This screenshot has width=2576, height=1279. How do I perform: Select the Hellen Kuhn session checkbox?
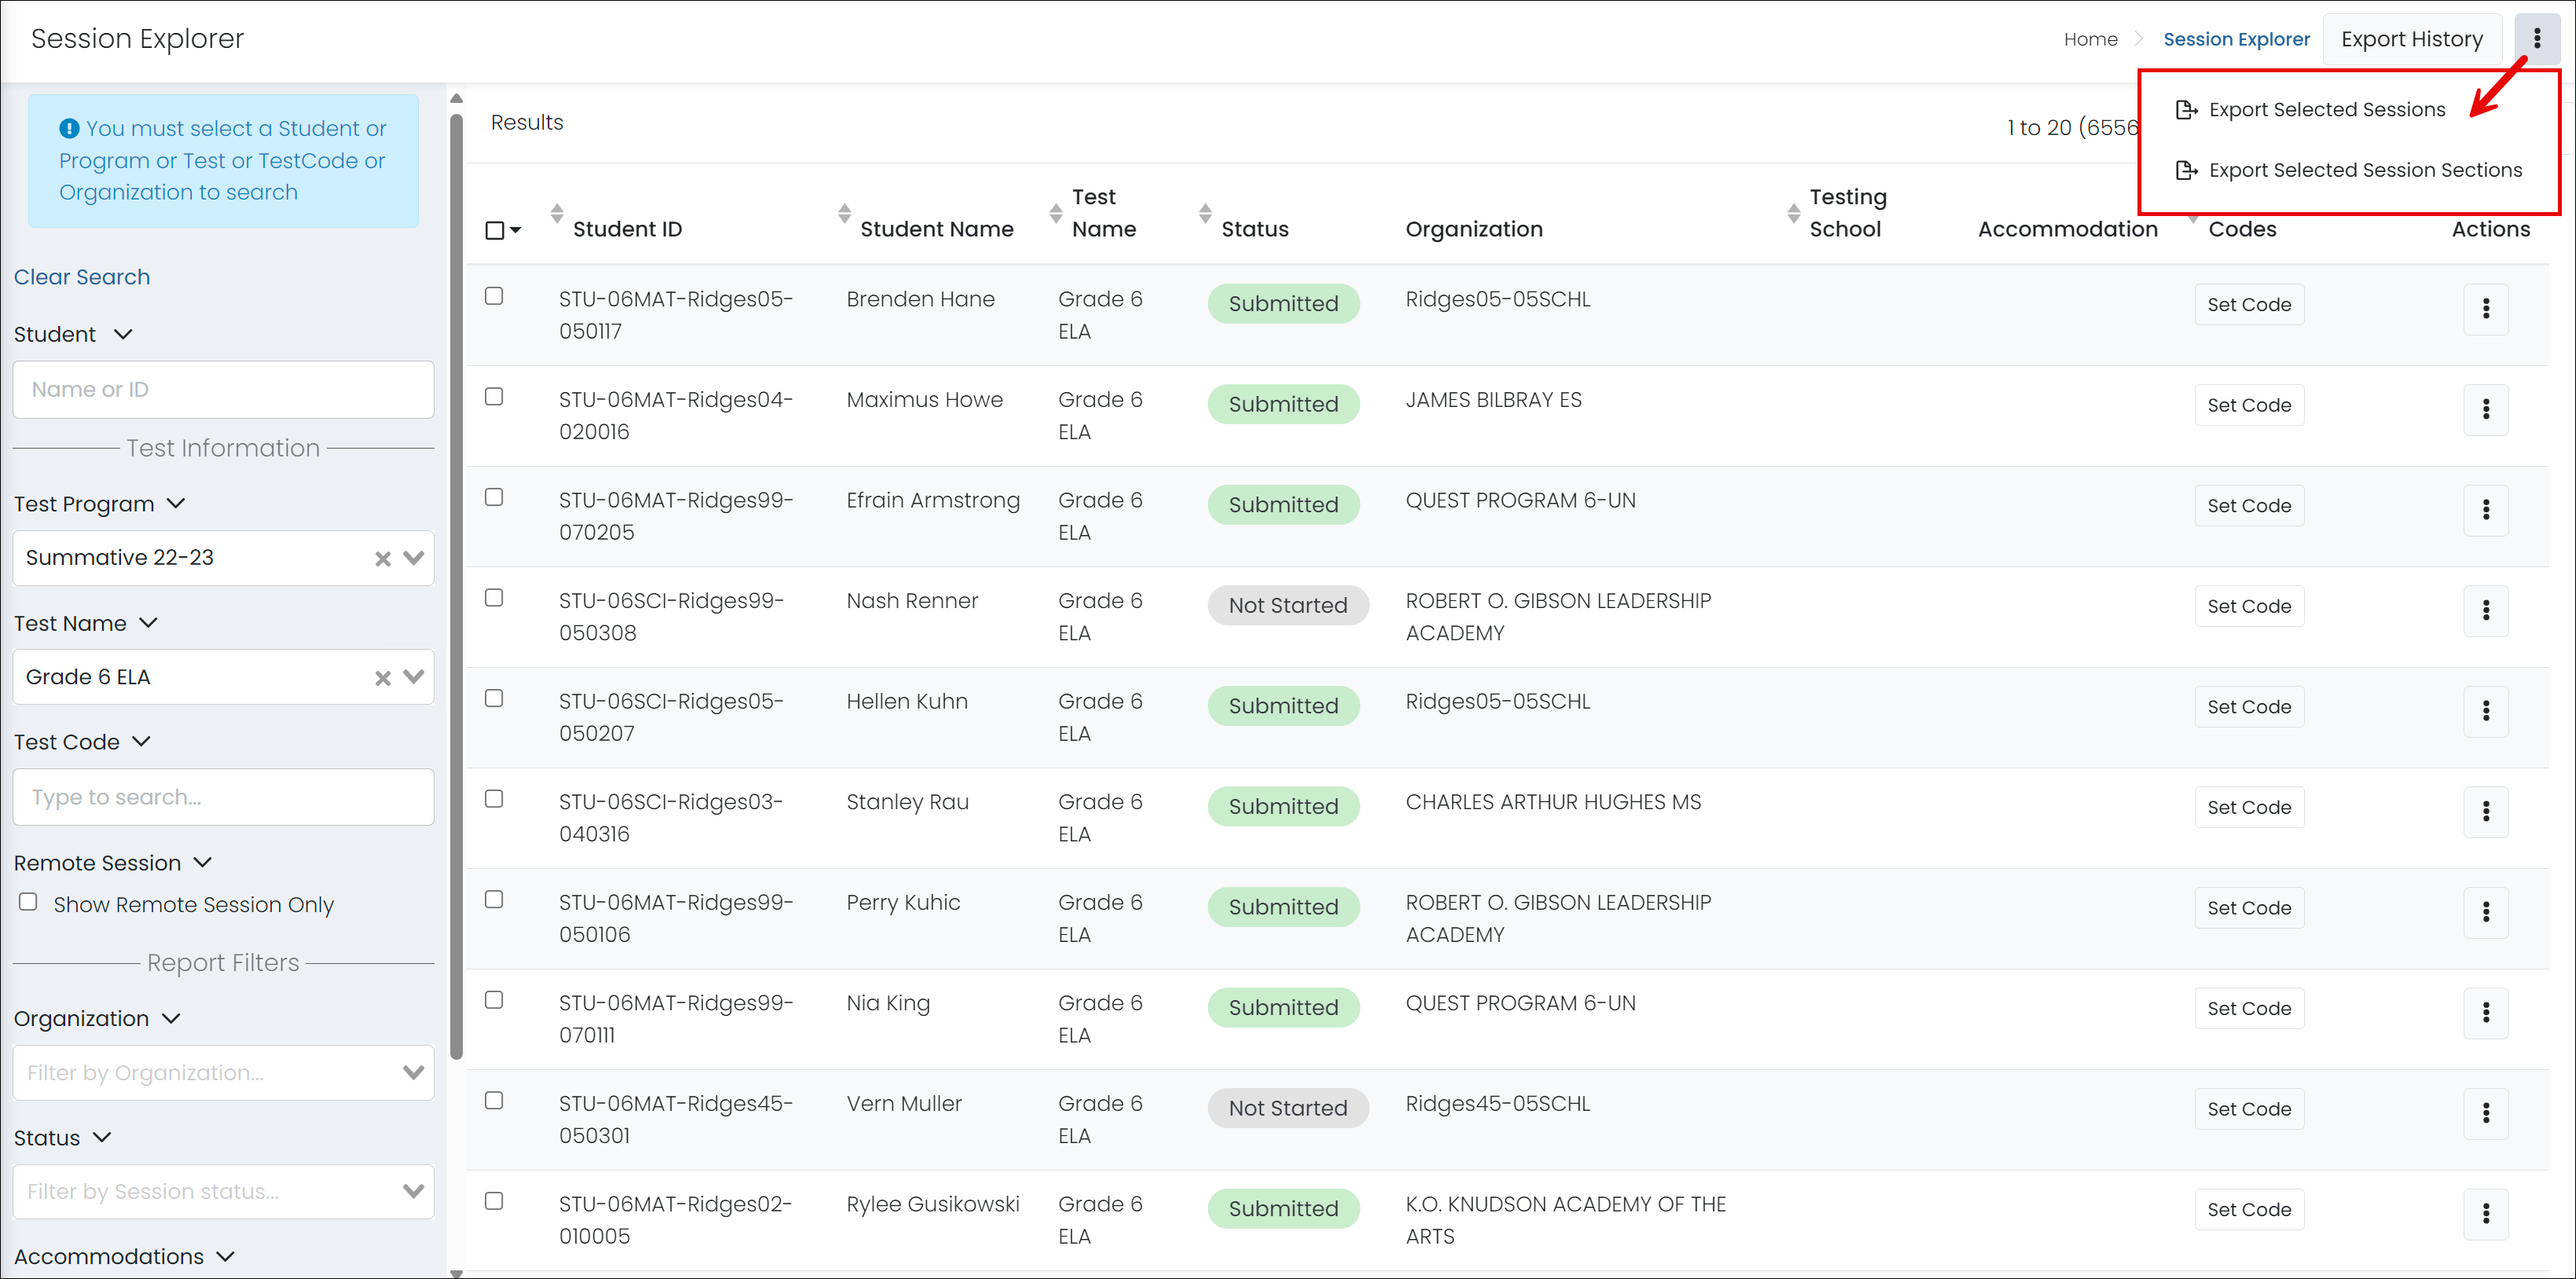pyautogui.click(x=494, y=698)
